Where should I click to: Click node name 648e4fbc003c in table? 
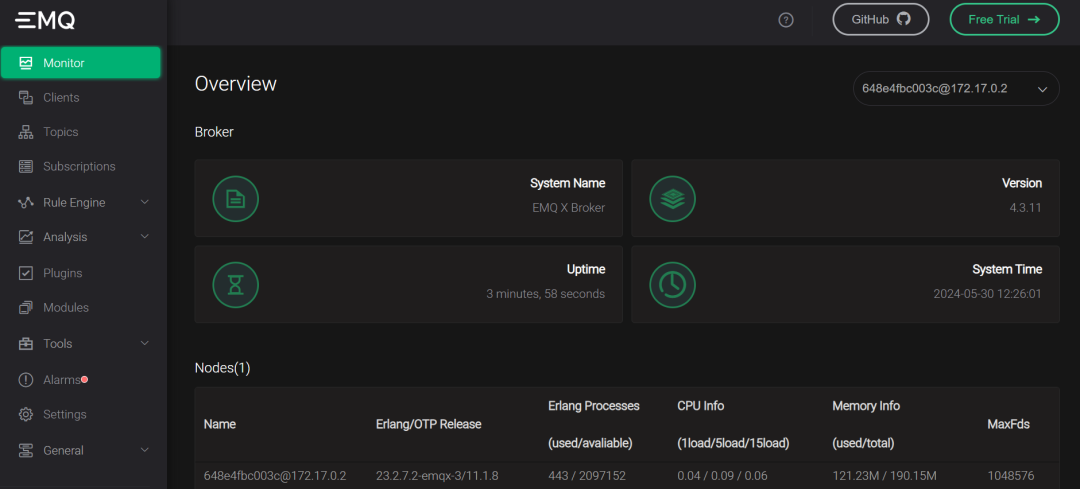(274, 476)
